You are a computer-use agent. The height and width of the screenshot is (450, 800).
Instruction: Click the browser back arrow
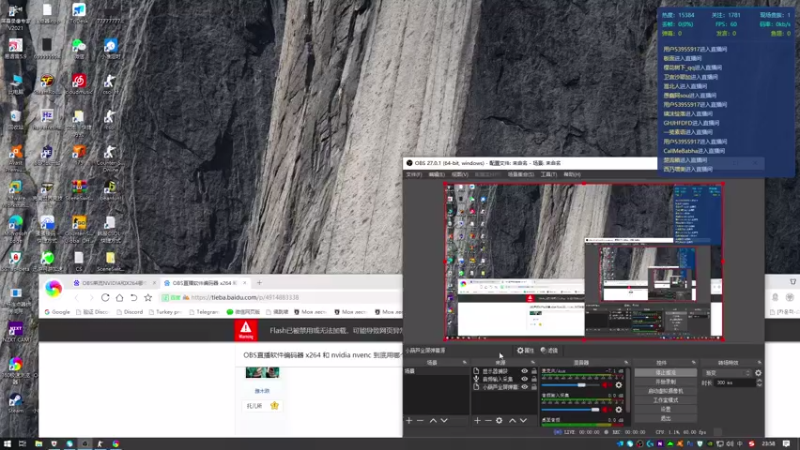[x=77, y=297]
